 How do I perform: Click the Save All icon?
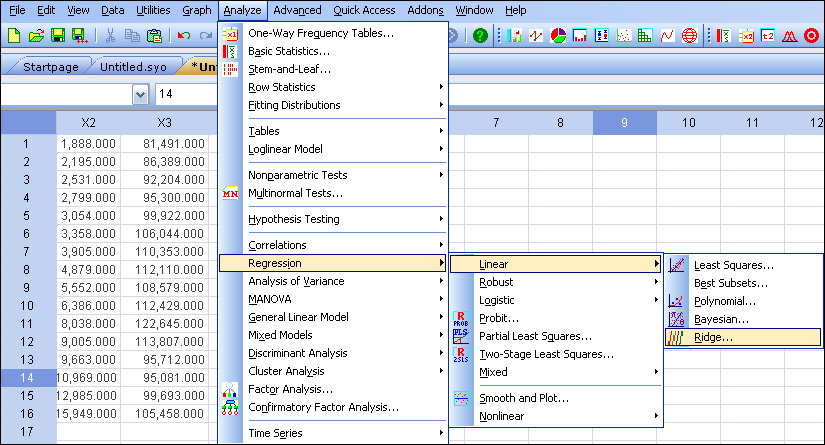point(79,36)
